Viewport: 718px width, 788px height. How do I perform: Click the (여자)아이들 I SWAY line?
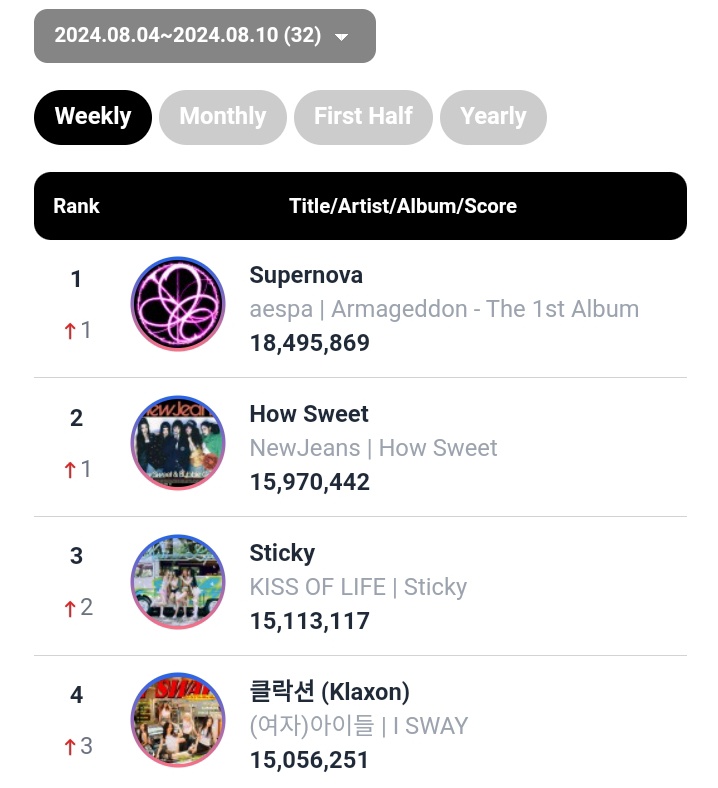coord(359,726)
